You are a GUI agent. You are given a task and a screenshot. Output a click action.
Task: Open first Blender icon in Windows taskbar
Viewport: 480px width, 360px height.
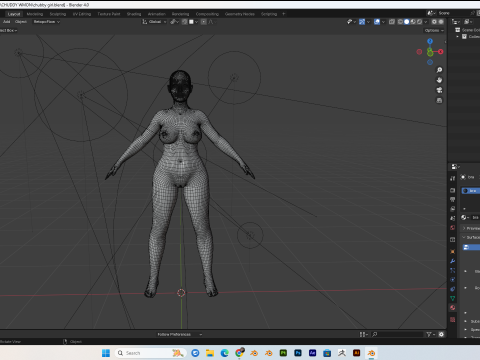(x=254, y=353)
